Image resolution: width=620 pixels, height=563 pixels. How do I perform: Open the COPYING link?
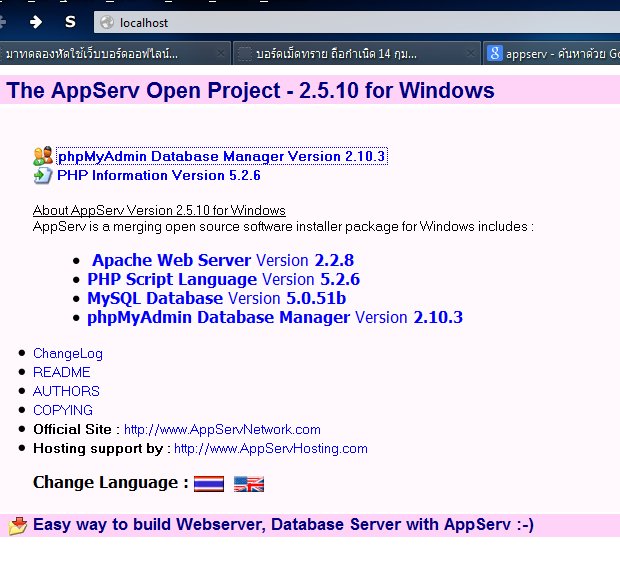tap(63, 410)
